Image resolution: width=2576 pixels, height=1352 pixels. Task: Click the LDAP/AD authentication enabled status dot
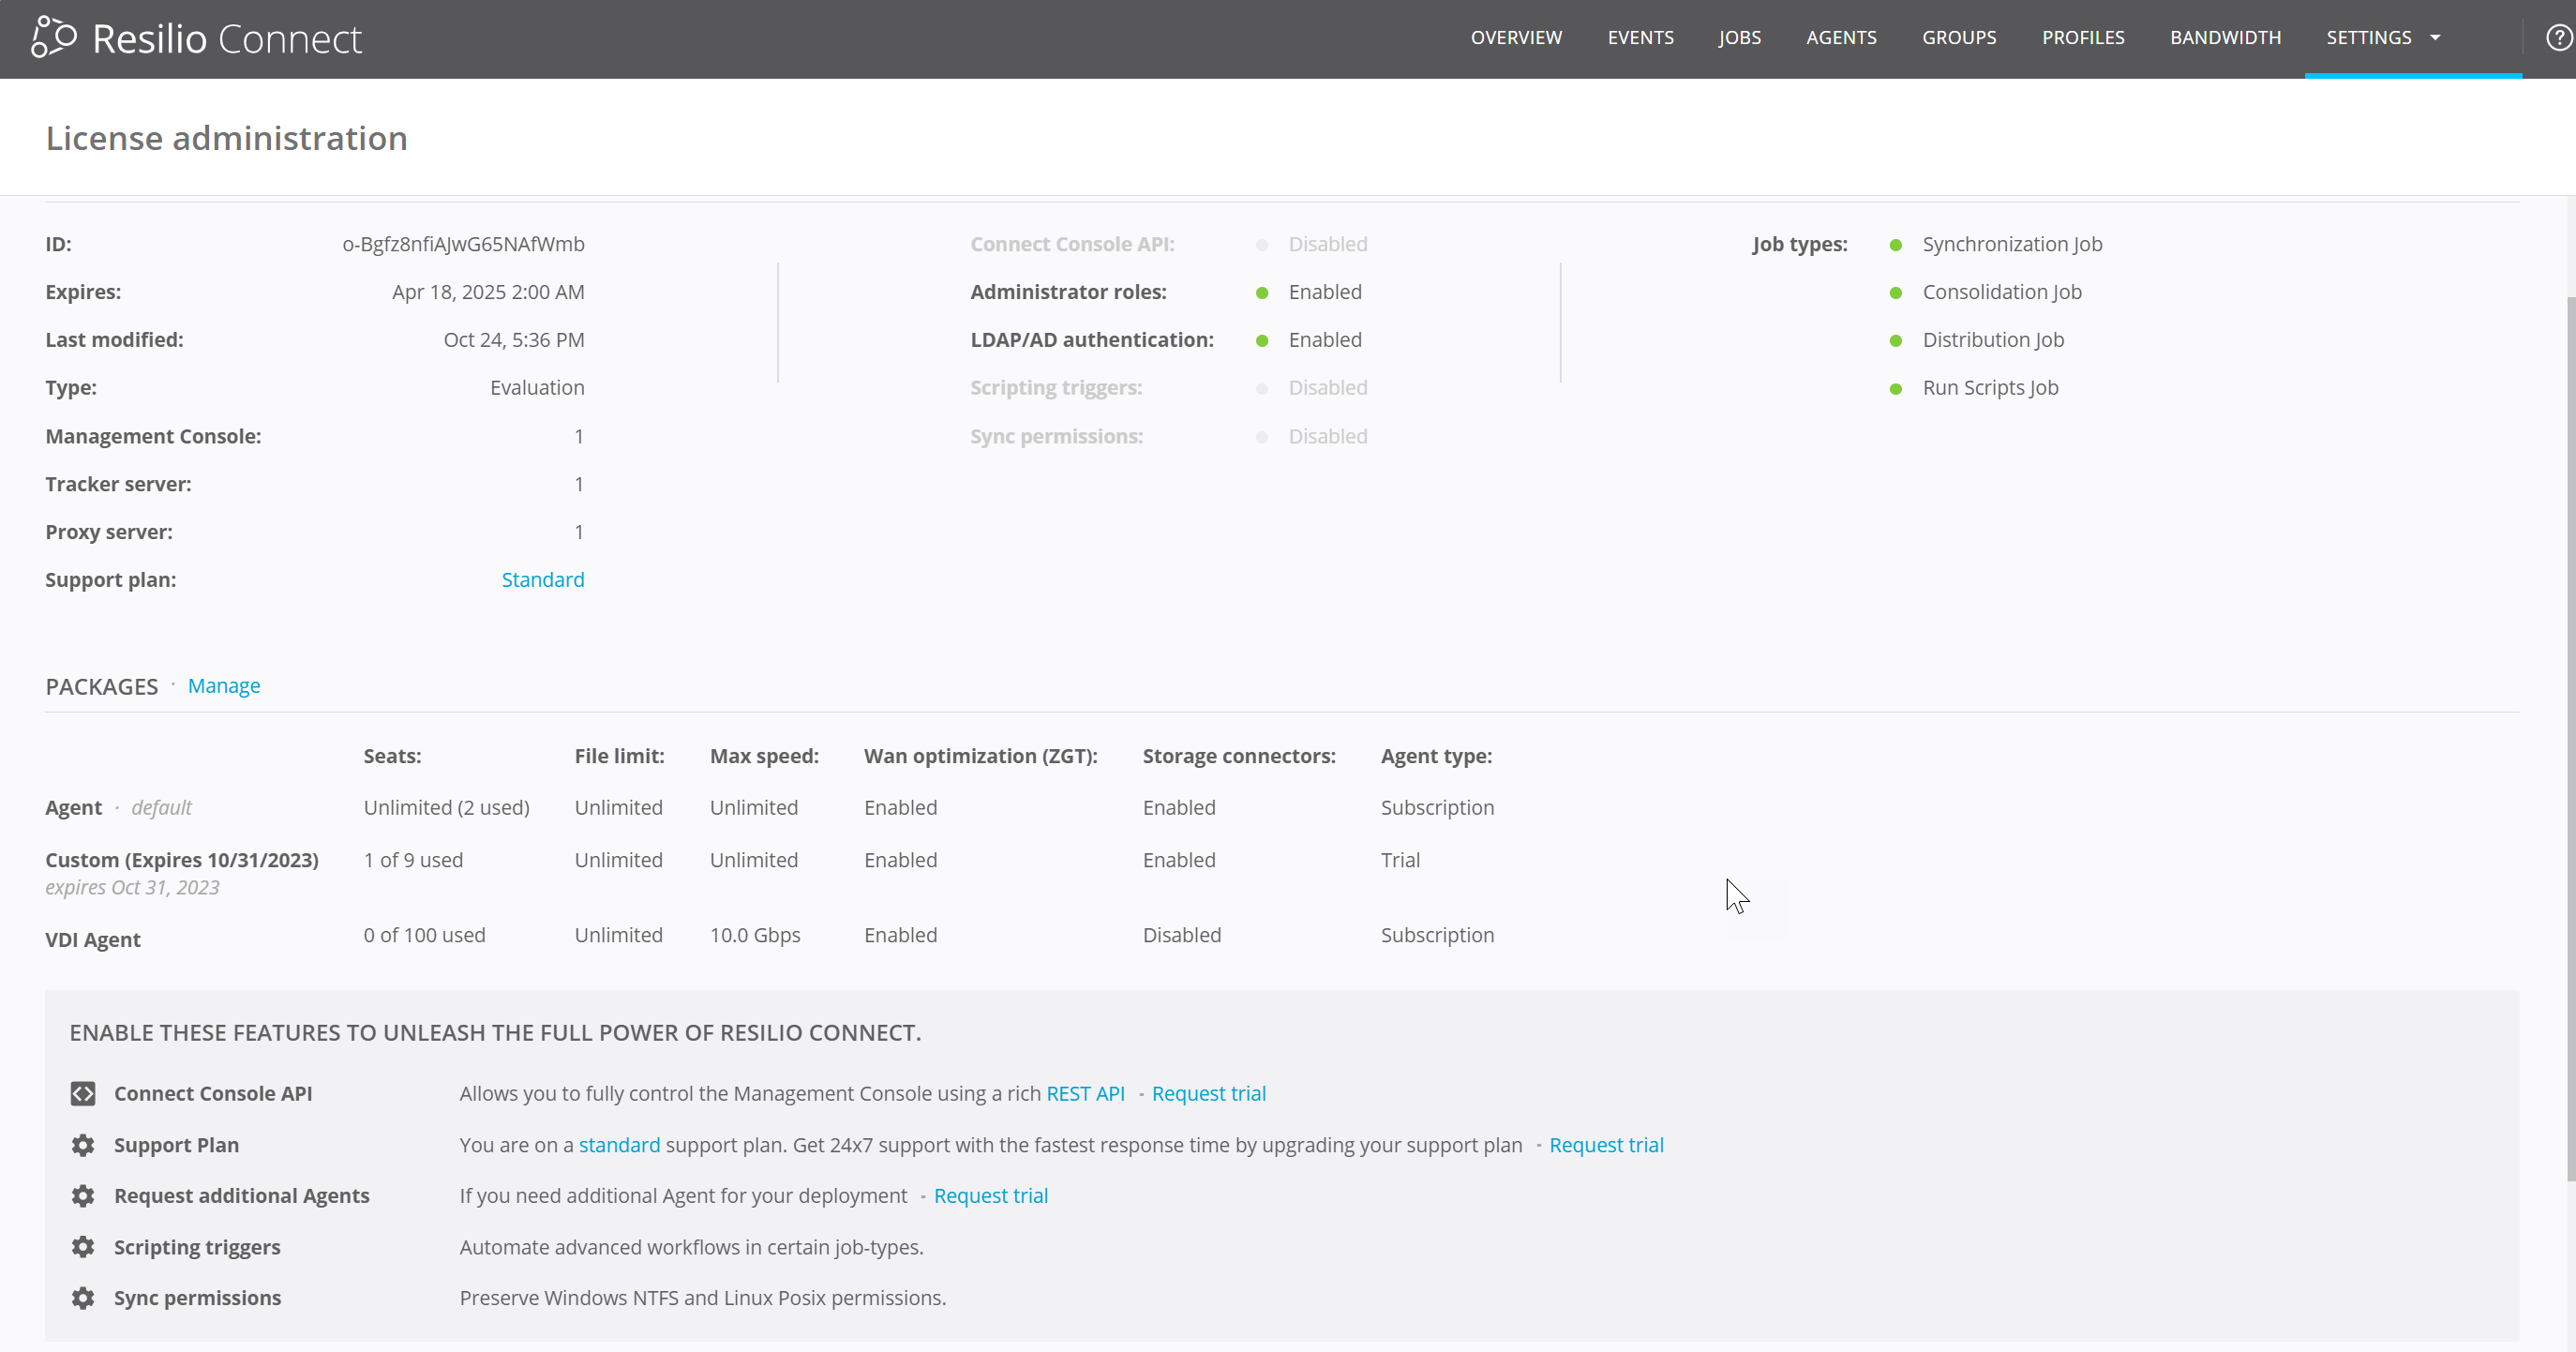click(x=1262, y=341)
